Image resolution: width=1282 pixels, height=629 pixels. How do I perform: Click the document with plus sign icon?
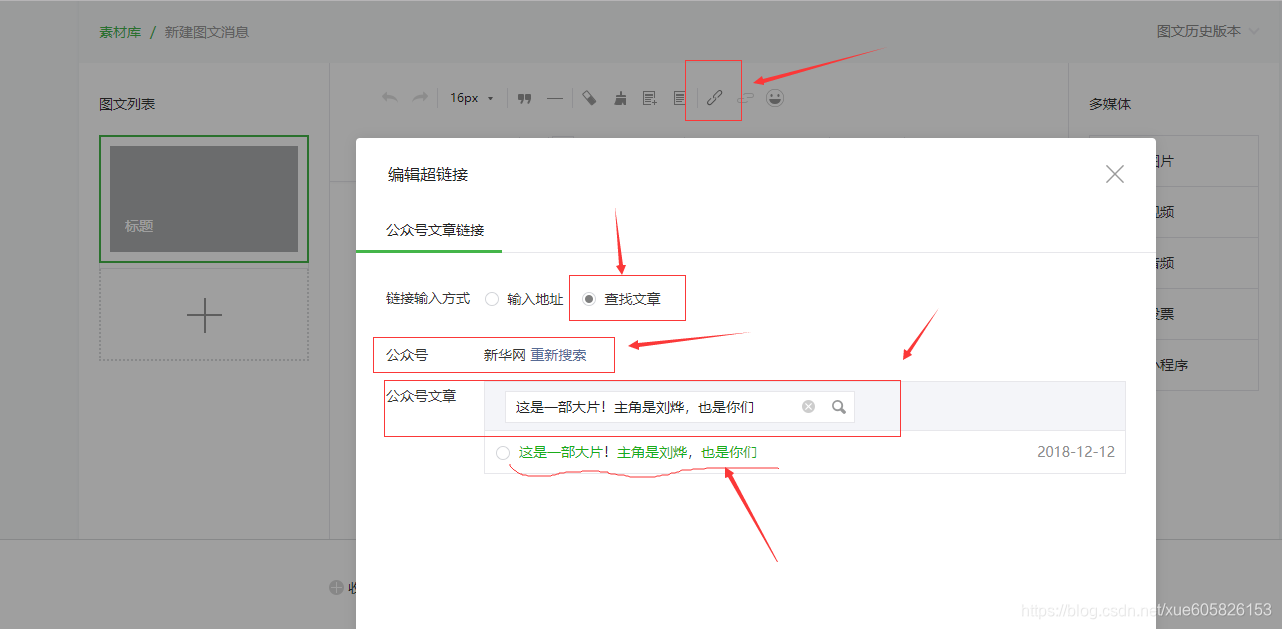(650, 98)
